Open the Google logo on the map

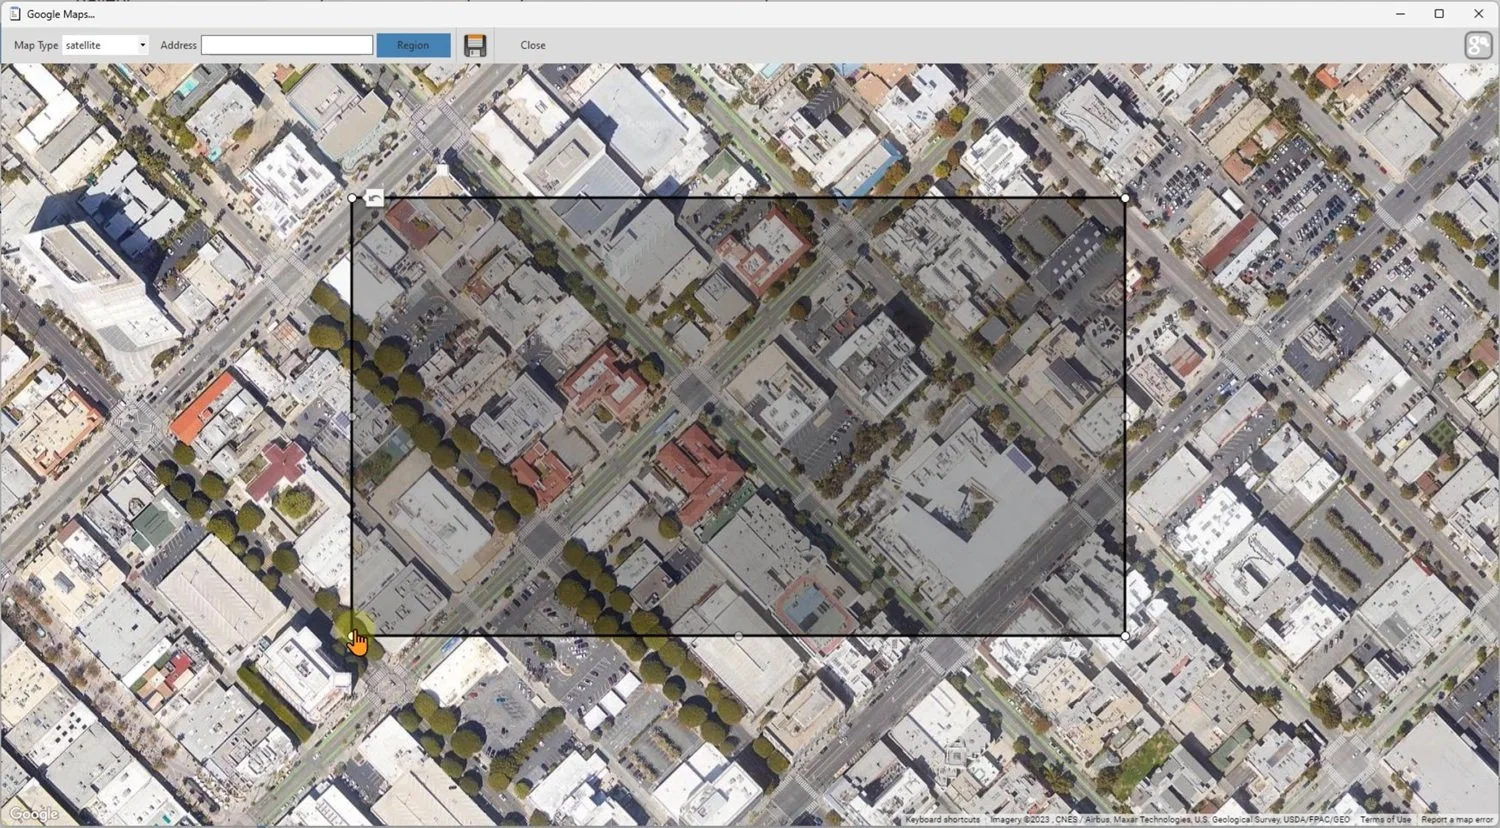(x=34, y=814)
